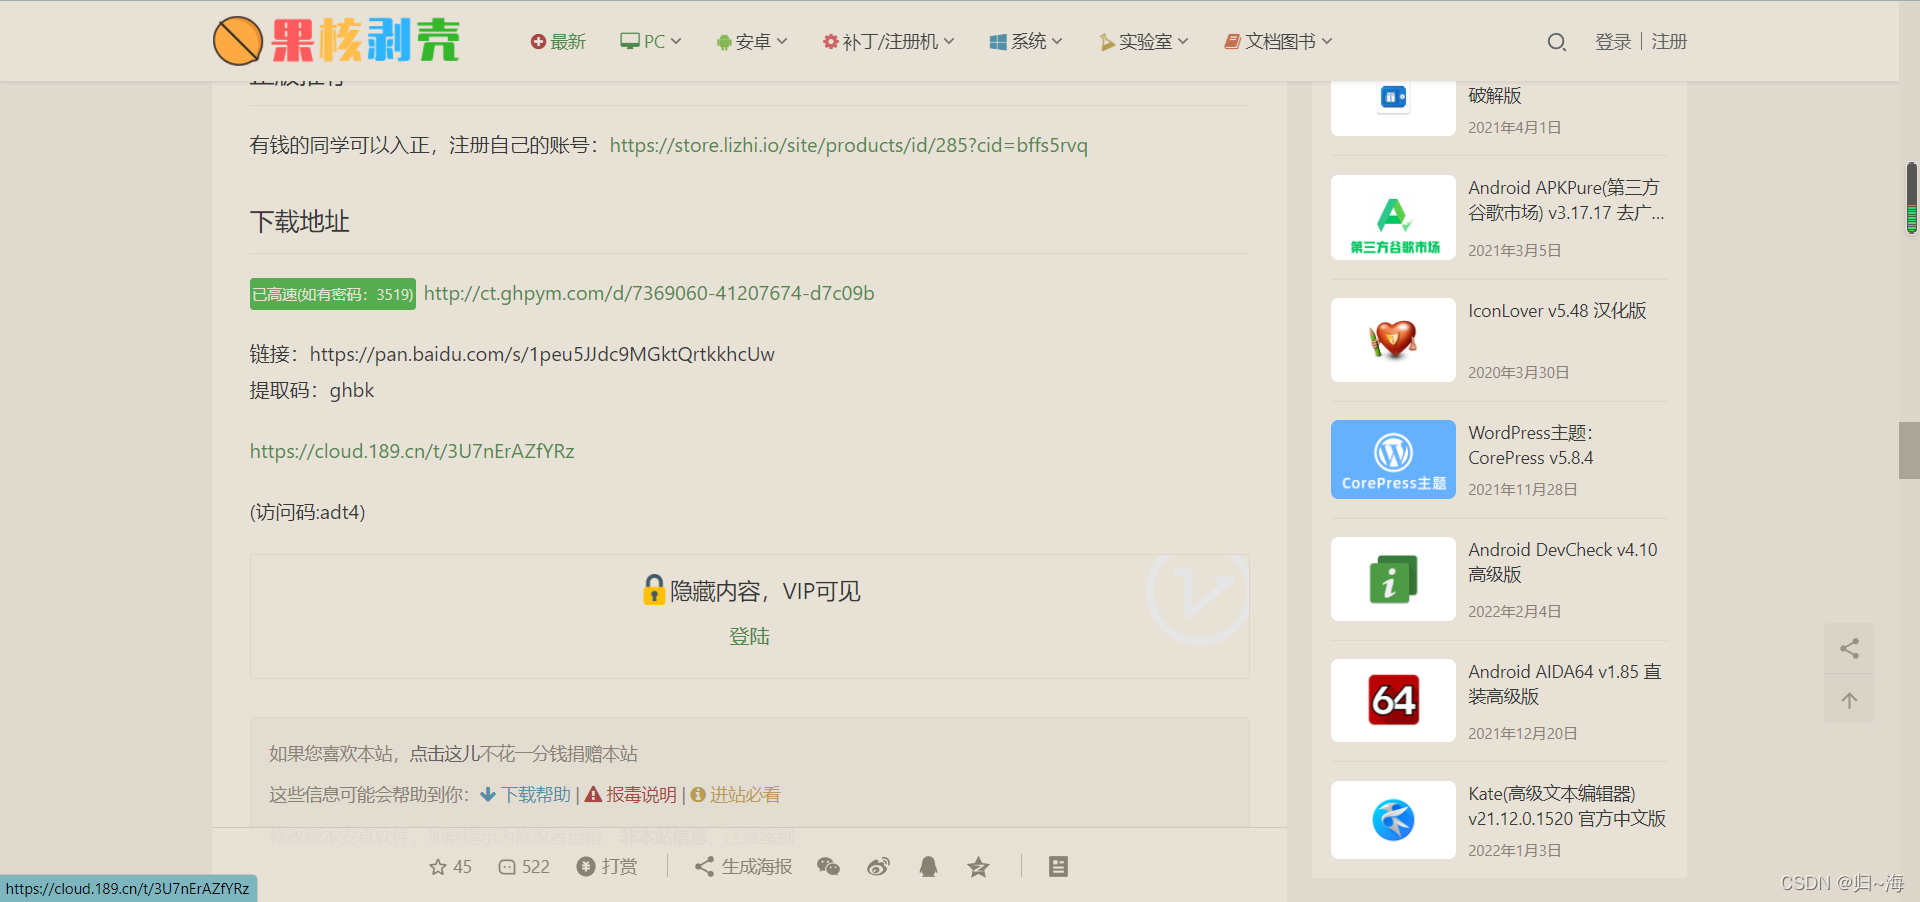Image resolution: width=1920 pixels, height=902 pixels.
Task: Toggle the comment counter showing 522
Action: [x=523, y=866]
